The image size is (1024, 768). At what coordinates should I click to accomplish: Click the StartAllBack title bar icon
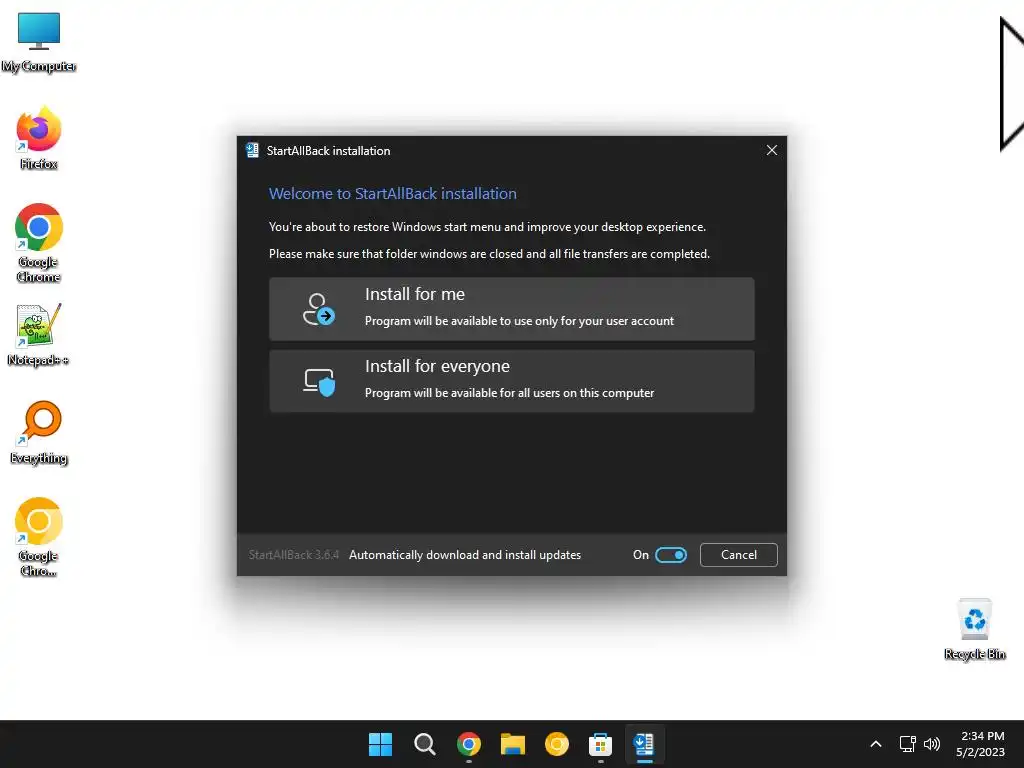coord(252,150)
